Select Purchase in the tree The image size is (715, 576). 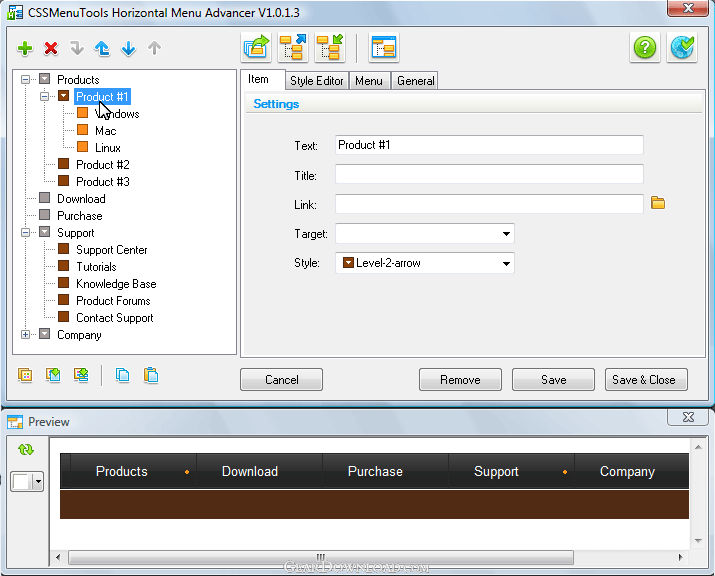(x=79, y=216)
